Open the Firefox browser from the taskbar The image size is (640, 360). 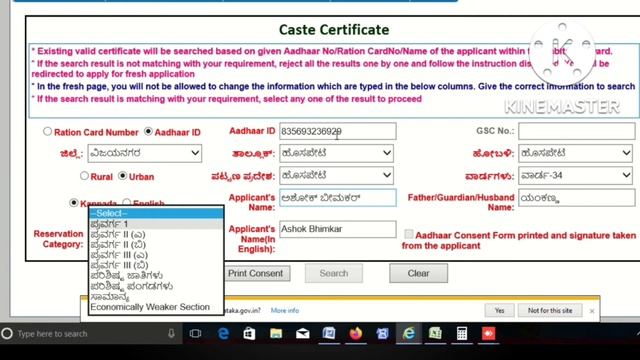pyautogui.click(x=356, y=333)
